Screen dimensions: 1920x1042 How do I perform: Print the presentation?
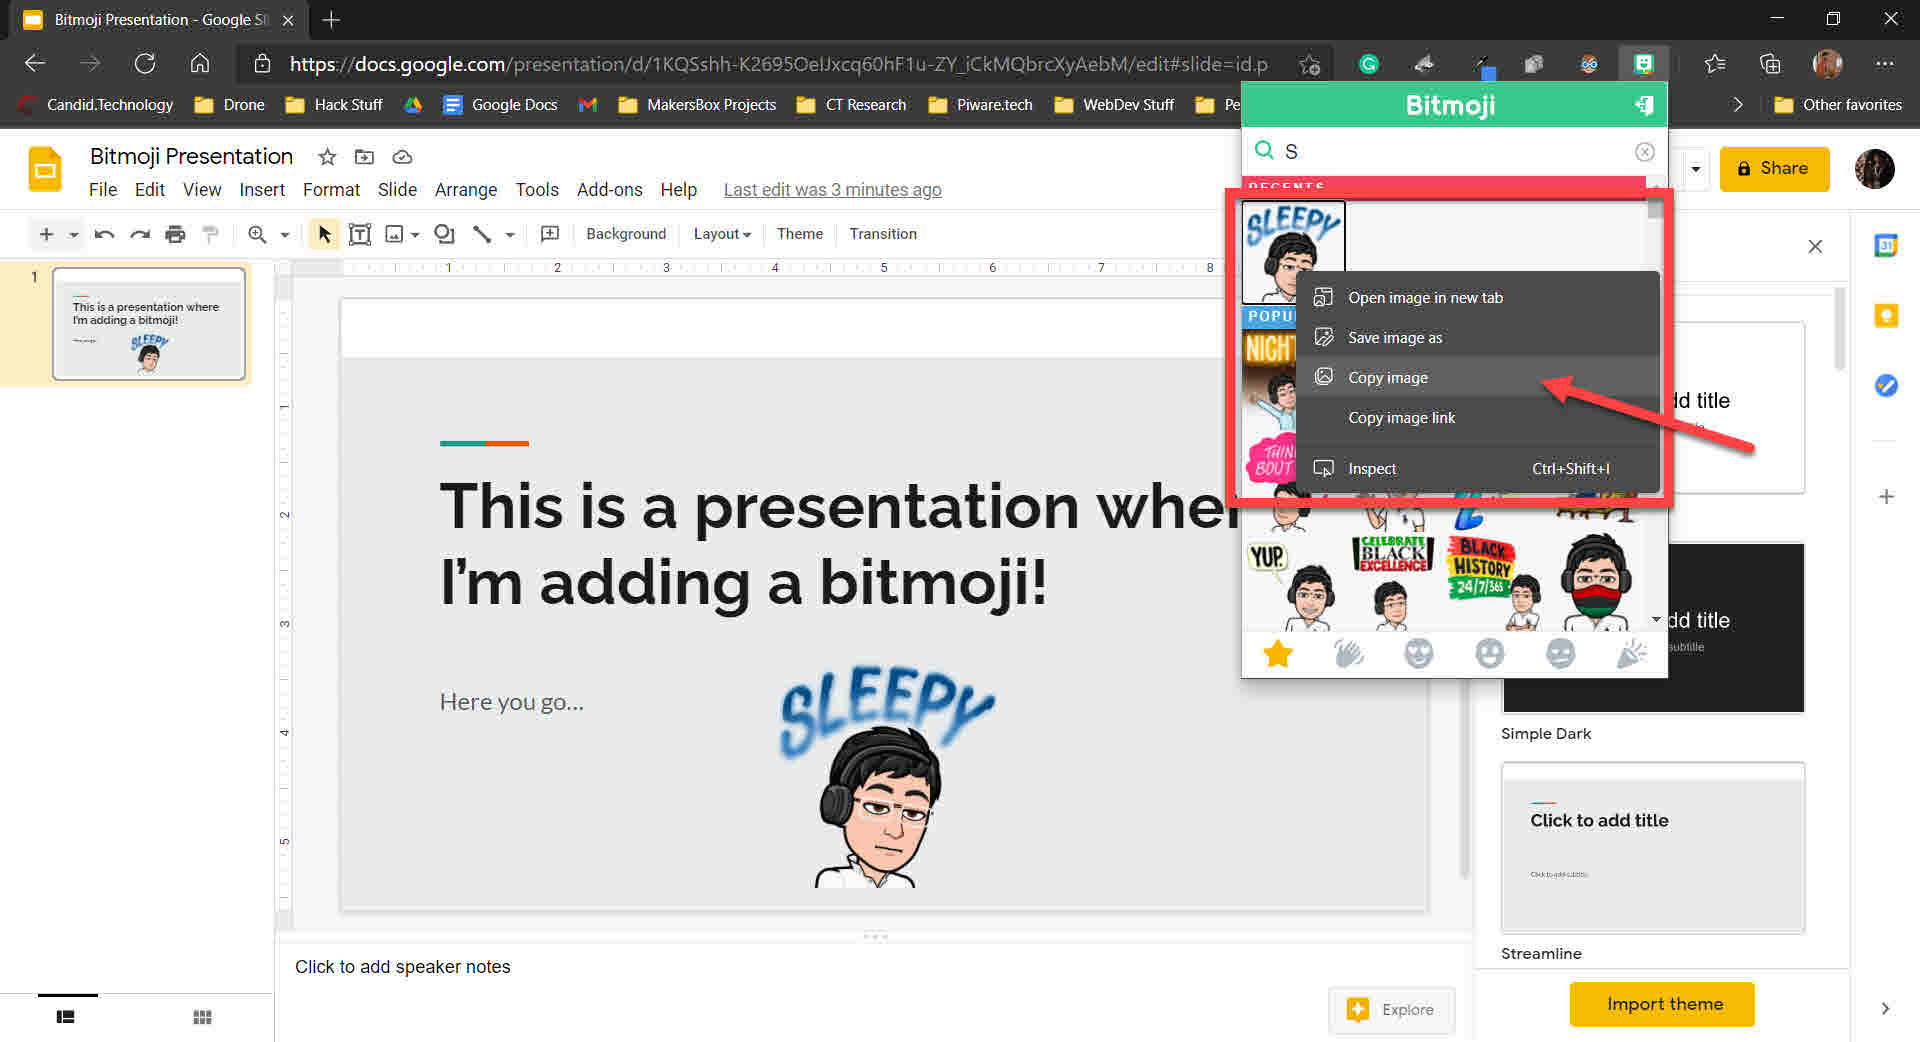[175, 234]
